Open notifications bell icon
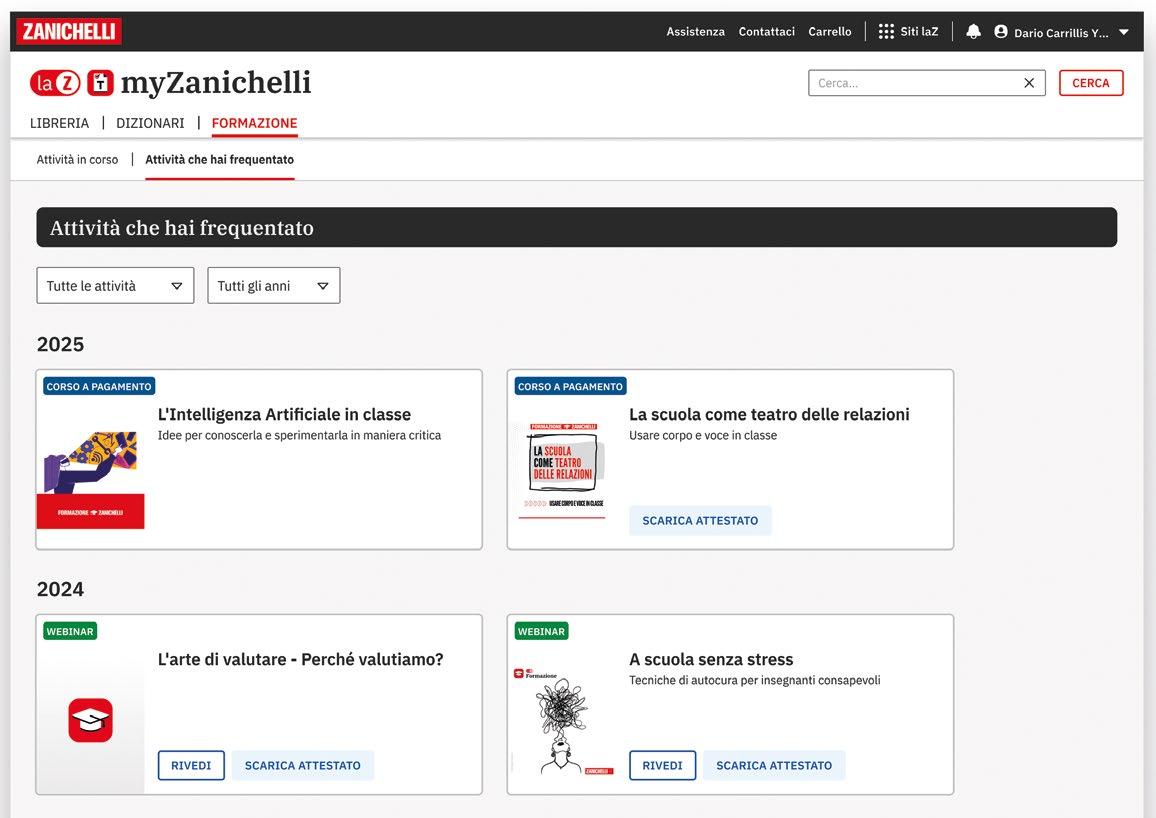The width and height of the screenshot is (1156, 818). tap(973, 32)
